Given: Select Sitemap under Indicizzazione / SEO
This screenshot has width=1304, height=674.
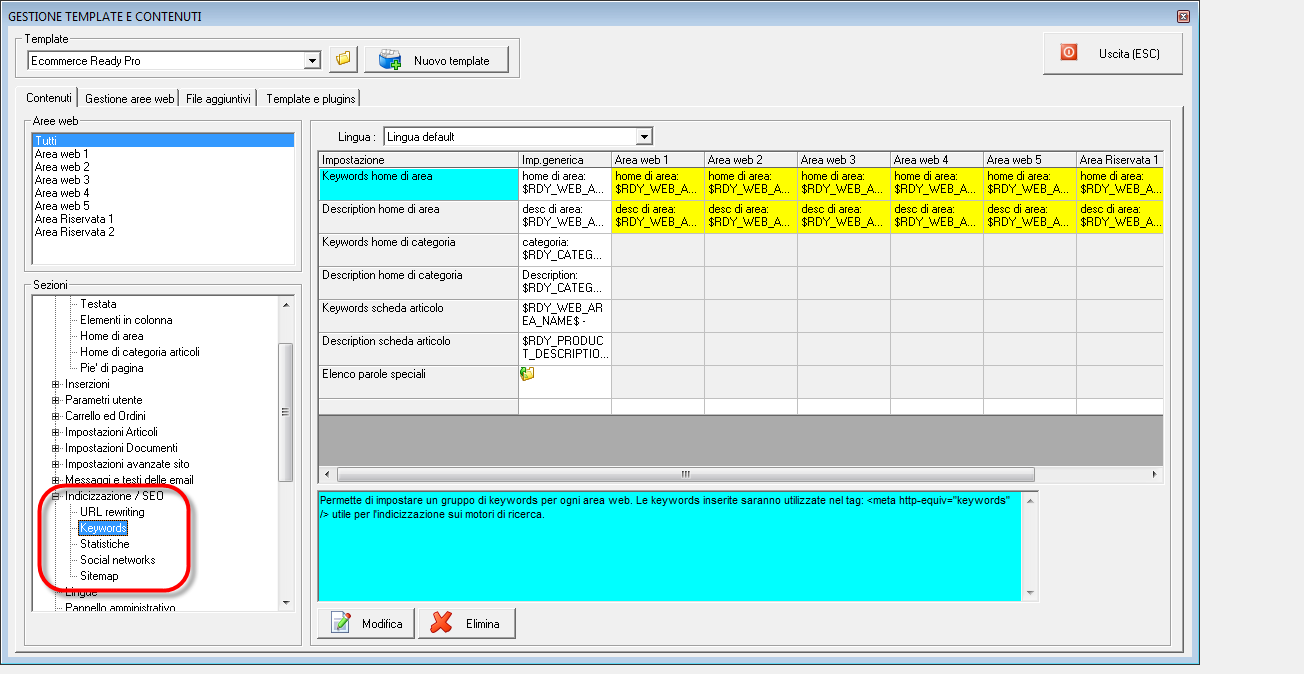Looking at the screenshot, I should pos(99,576).
